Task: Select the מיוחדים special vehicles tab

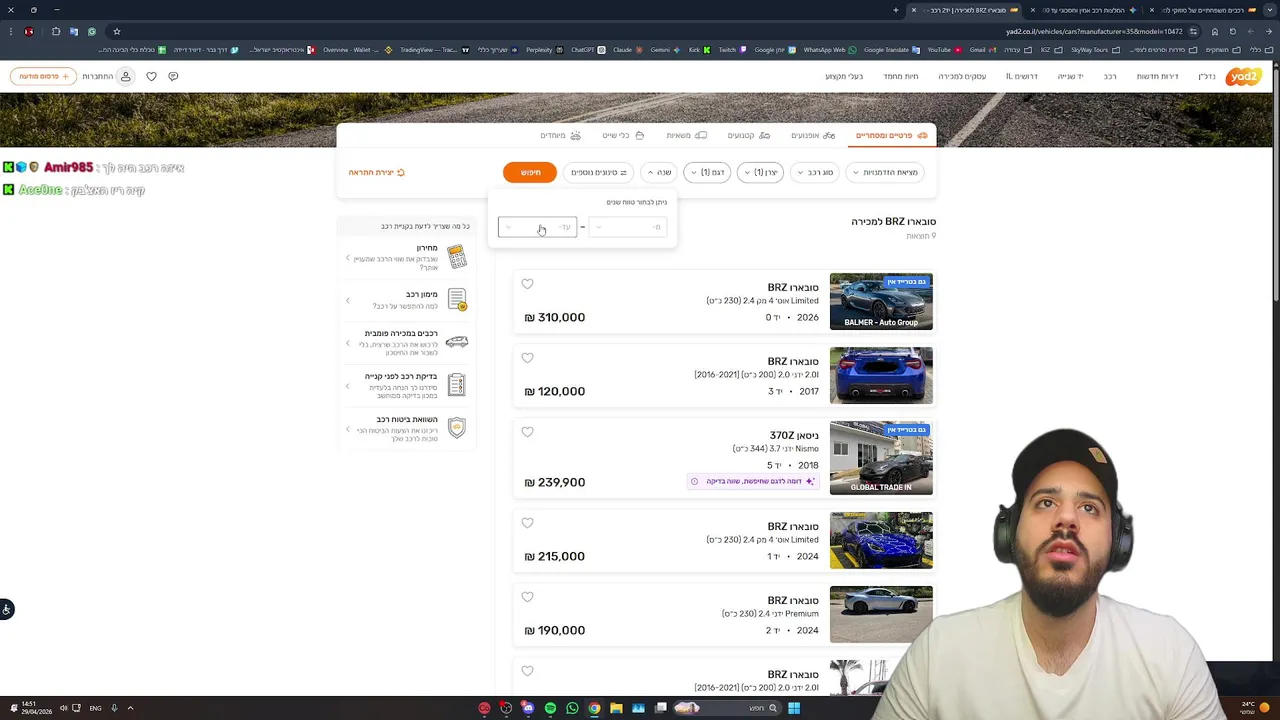Action: coord(560,135)
